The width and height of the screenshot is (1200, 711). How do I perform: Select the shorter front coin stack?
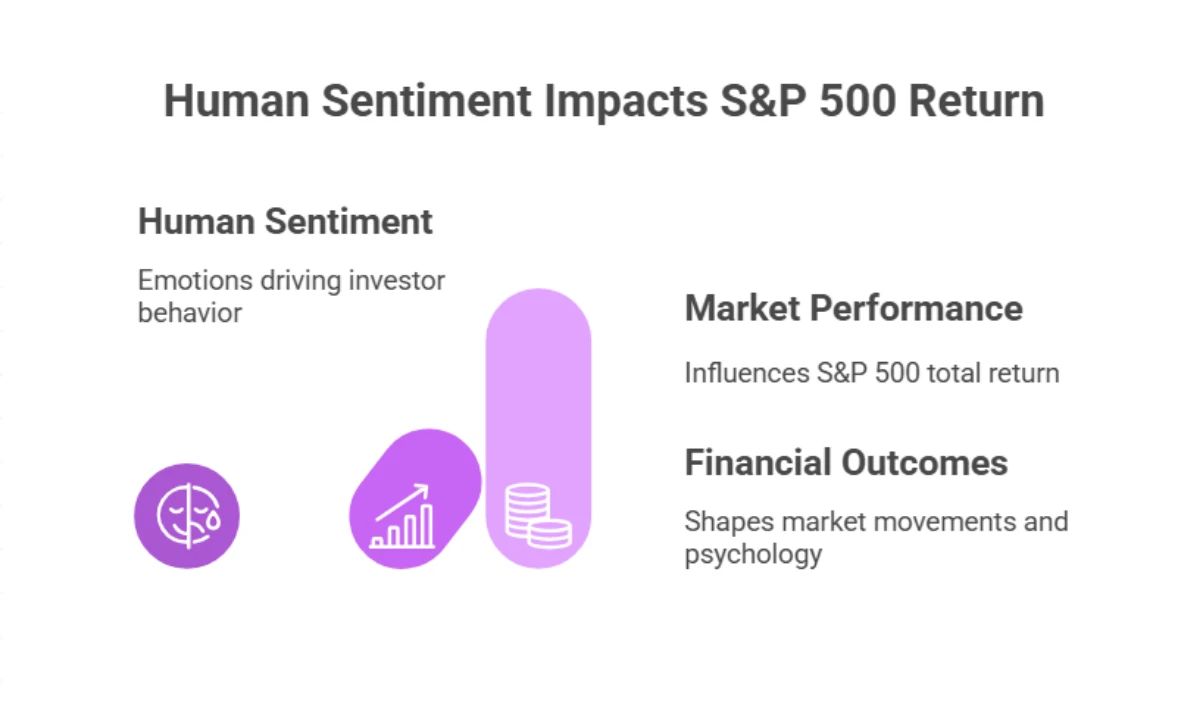click(x=549, y=533)
